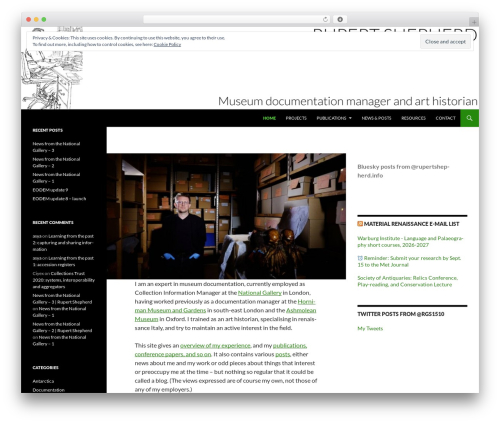Open a new tab with the plus button

[x=474, y=22]
